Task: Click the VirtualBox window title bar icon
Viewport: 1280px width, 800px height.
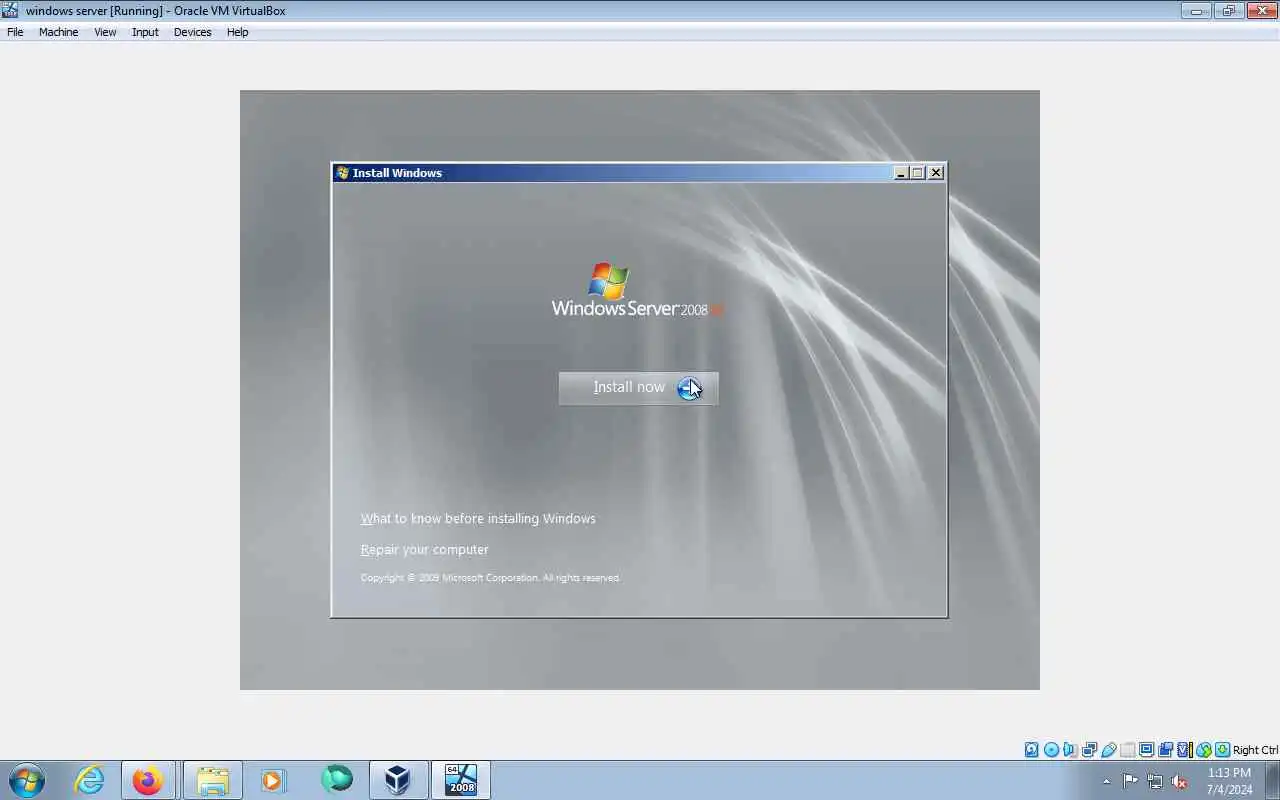Action: click(x=10, y=11)
